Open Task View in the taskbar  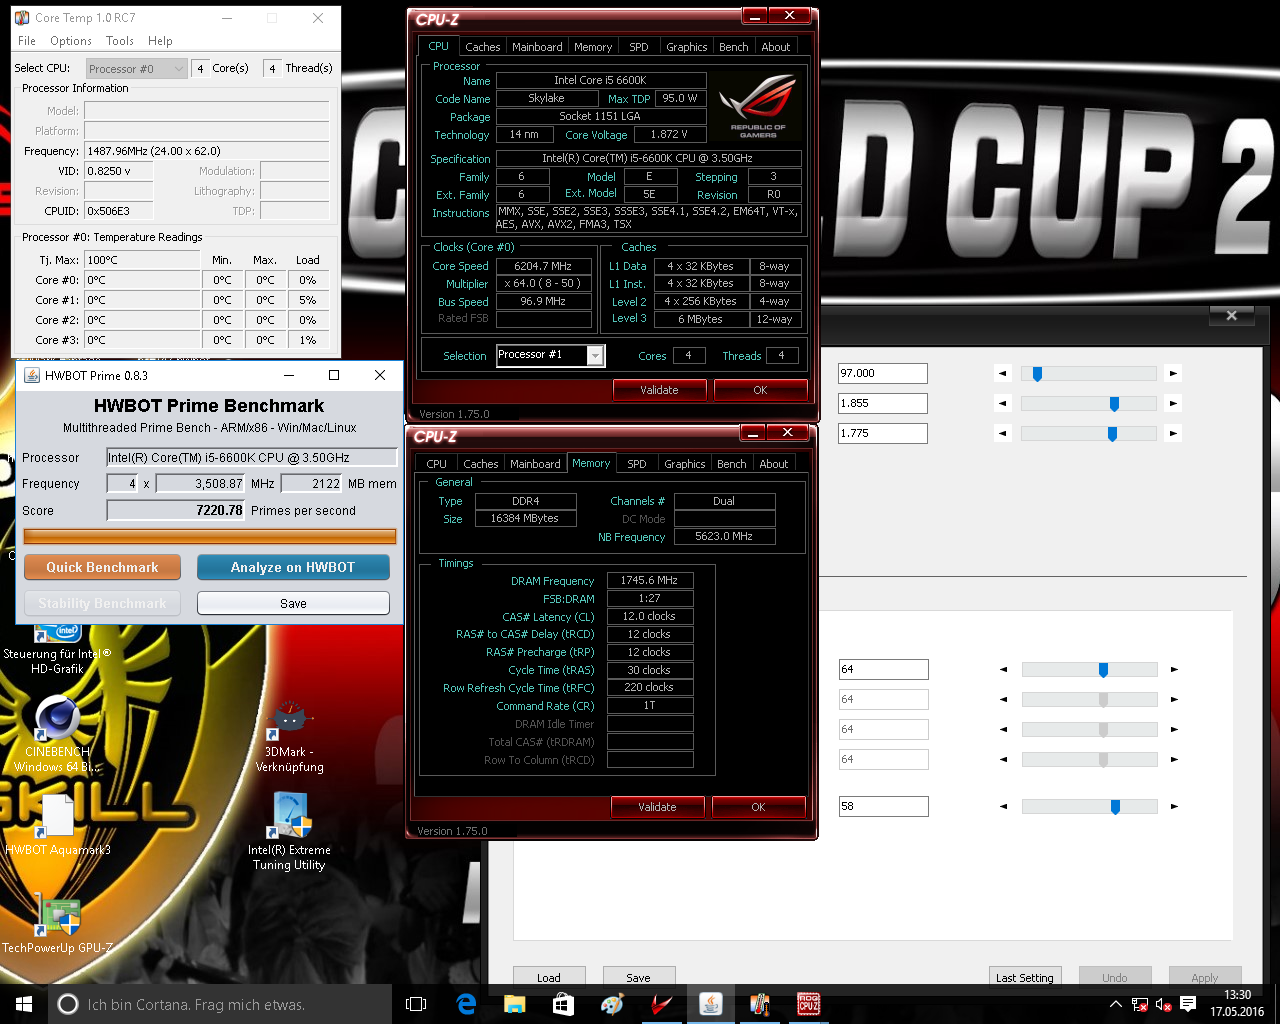416,1004
